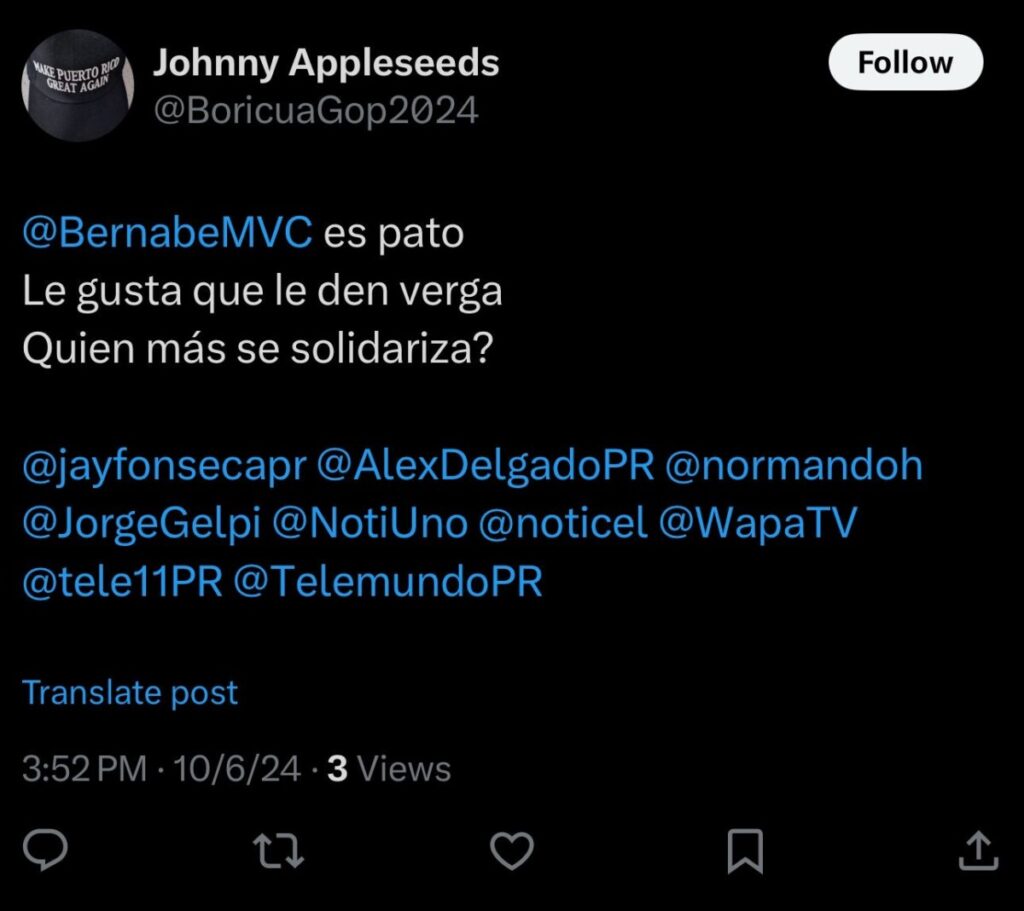1024x911 pixels.
Task: Open the @NotiUno mention
Action: (370, 524)
